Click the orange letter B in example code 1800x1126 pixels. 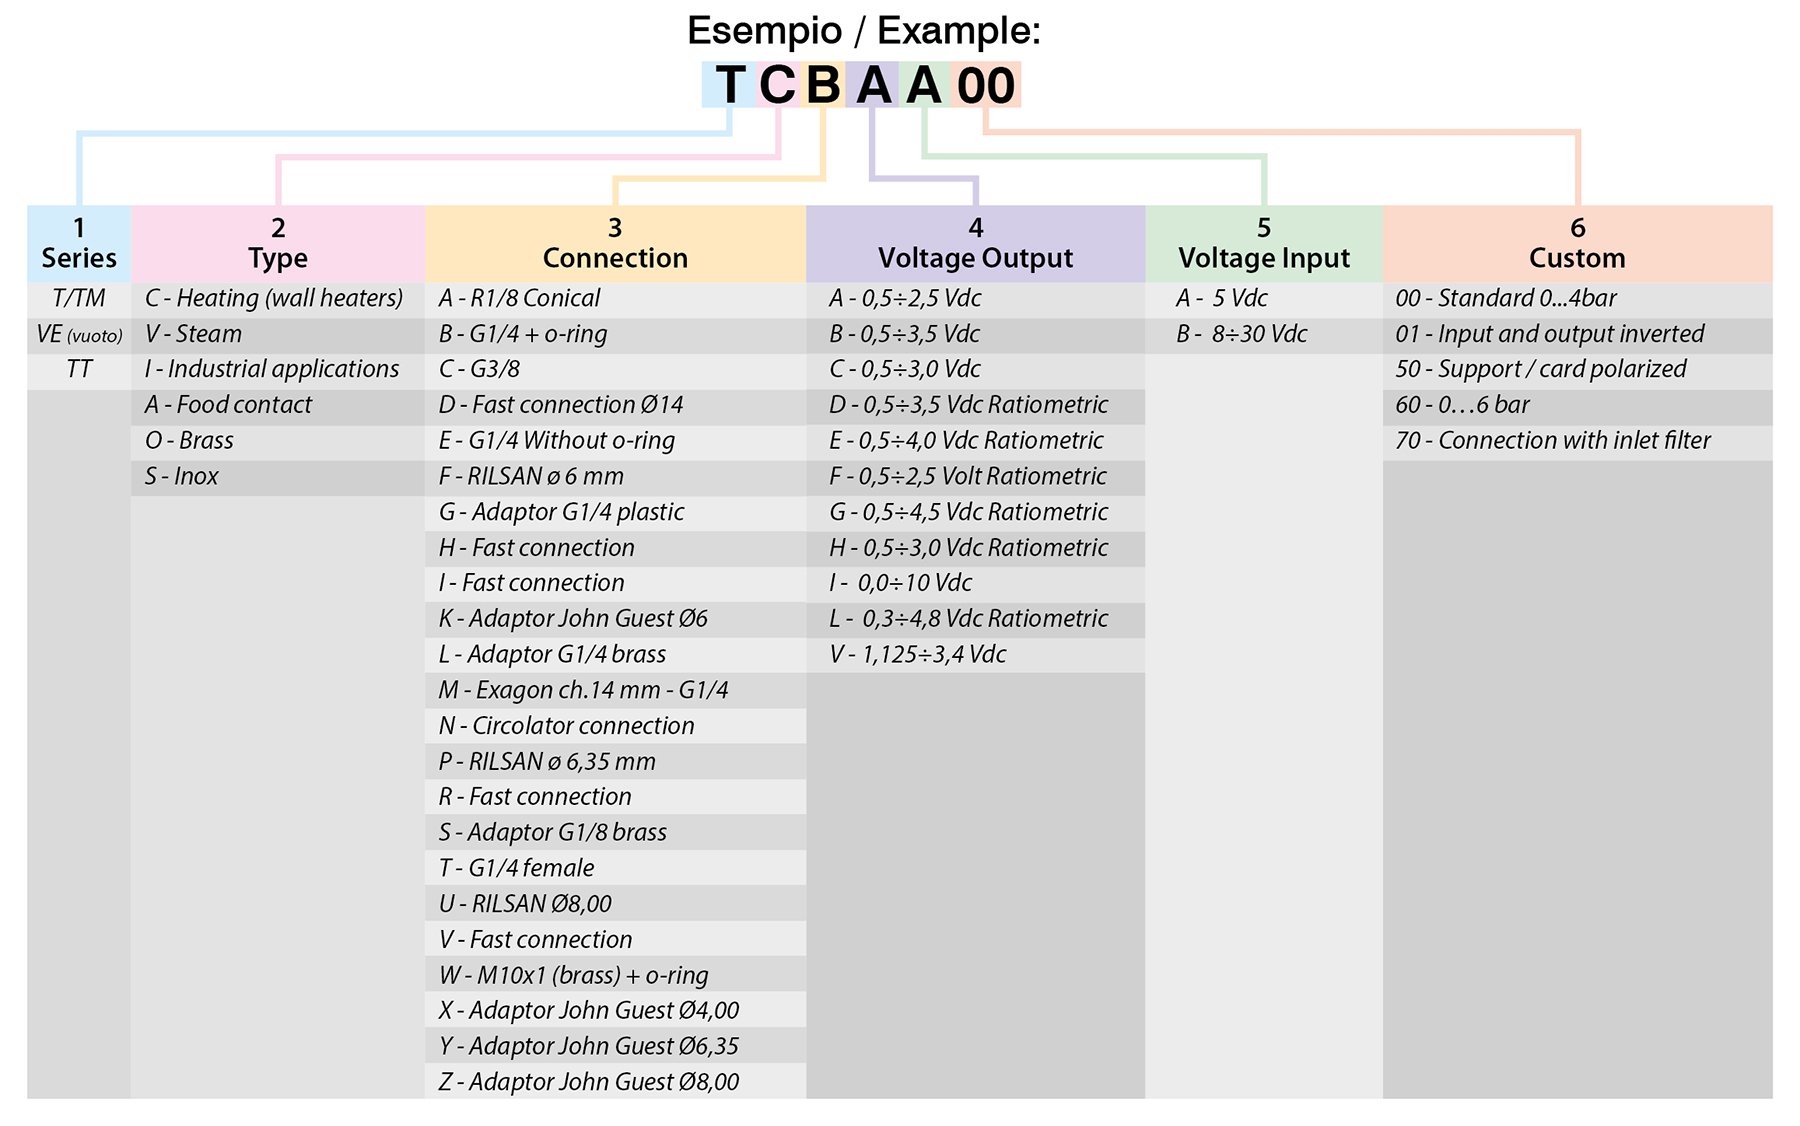(x=823, y=85)
